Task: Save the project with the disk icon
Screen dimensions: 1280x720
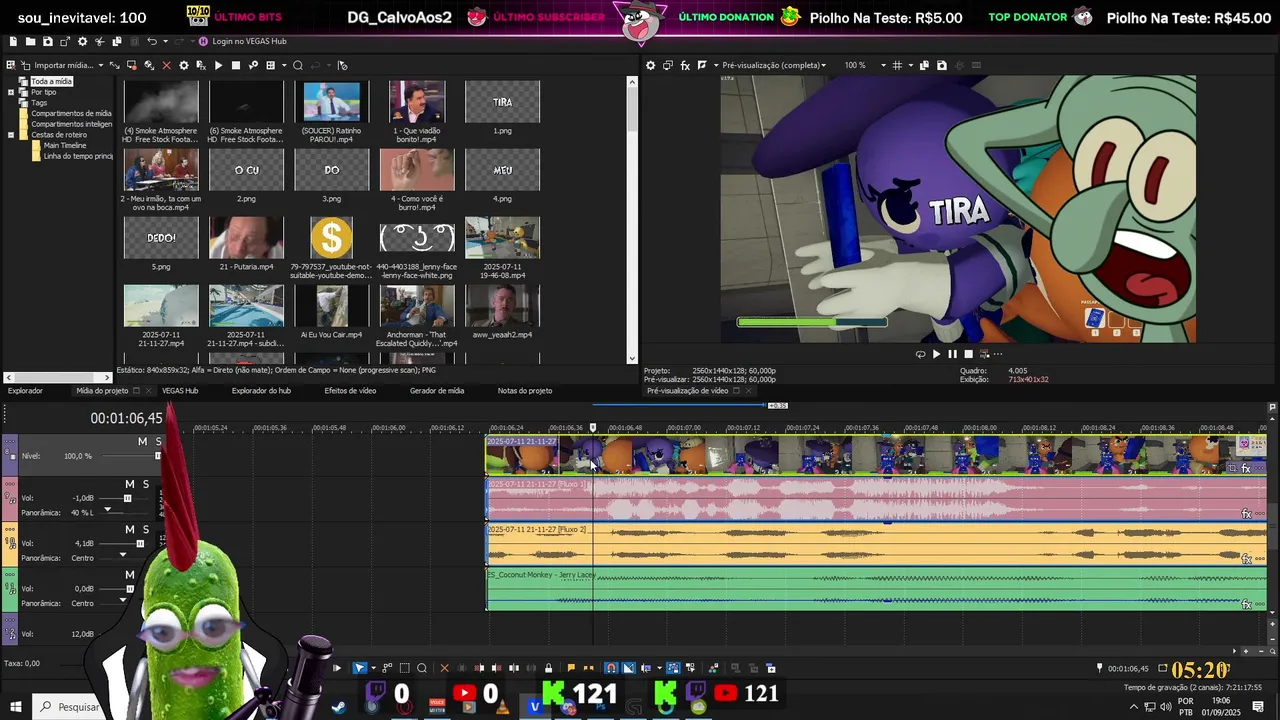Action: pos(48,41)
